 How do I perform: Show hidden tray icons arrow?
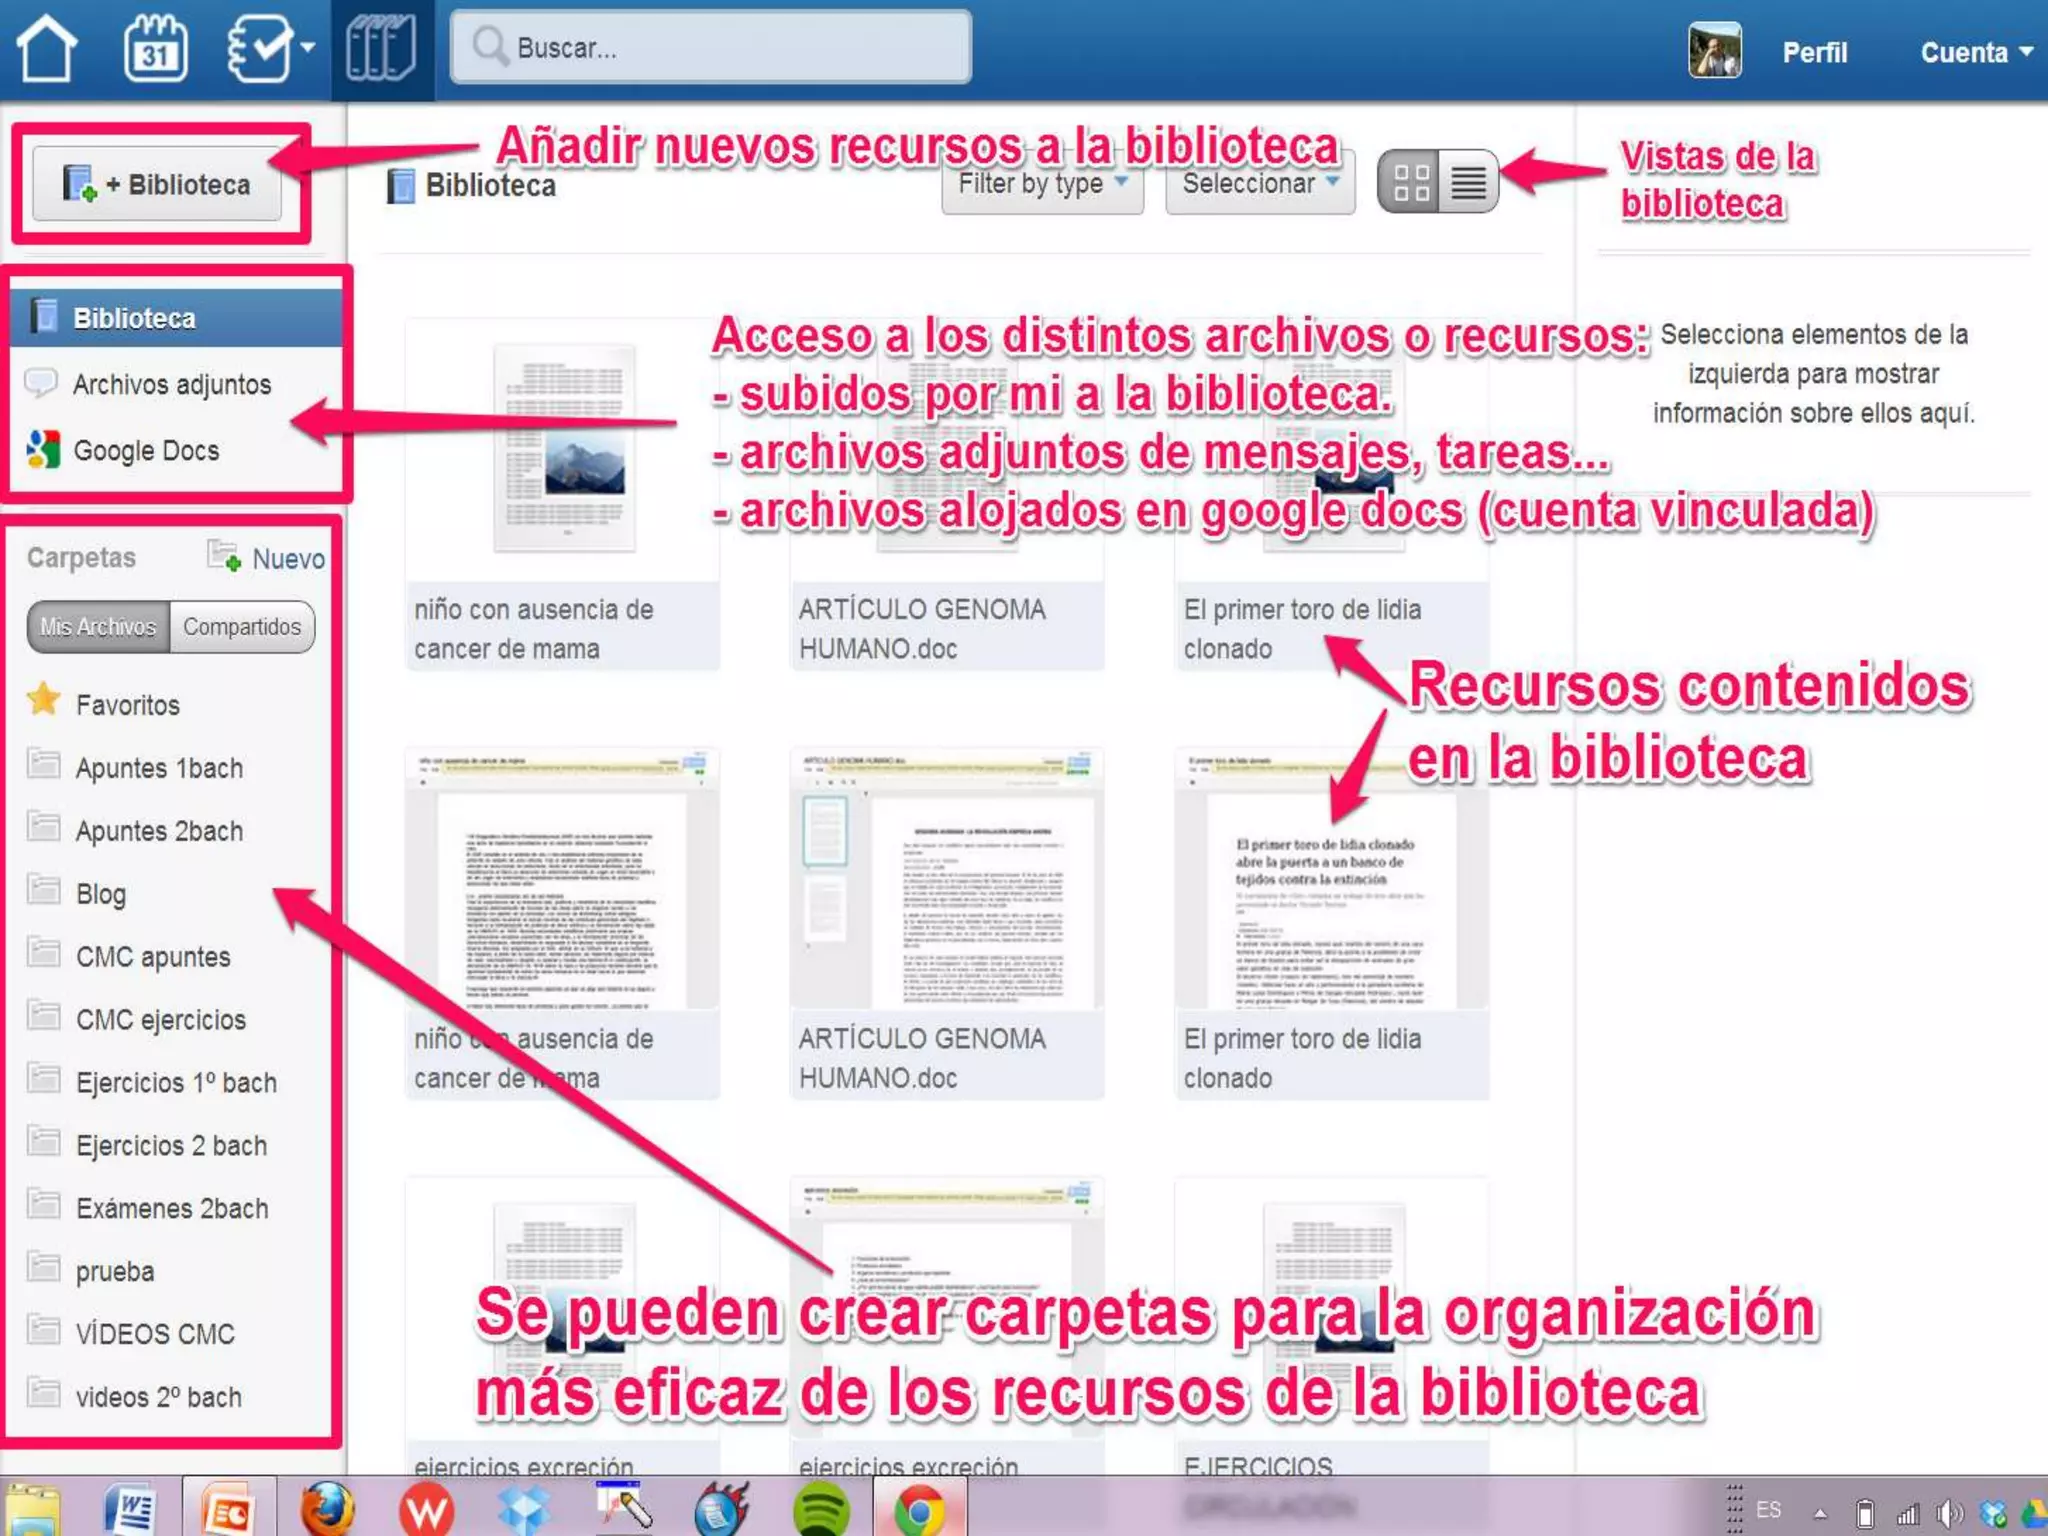1820,1514
